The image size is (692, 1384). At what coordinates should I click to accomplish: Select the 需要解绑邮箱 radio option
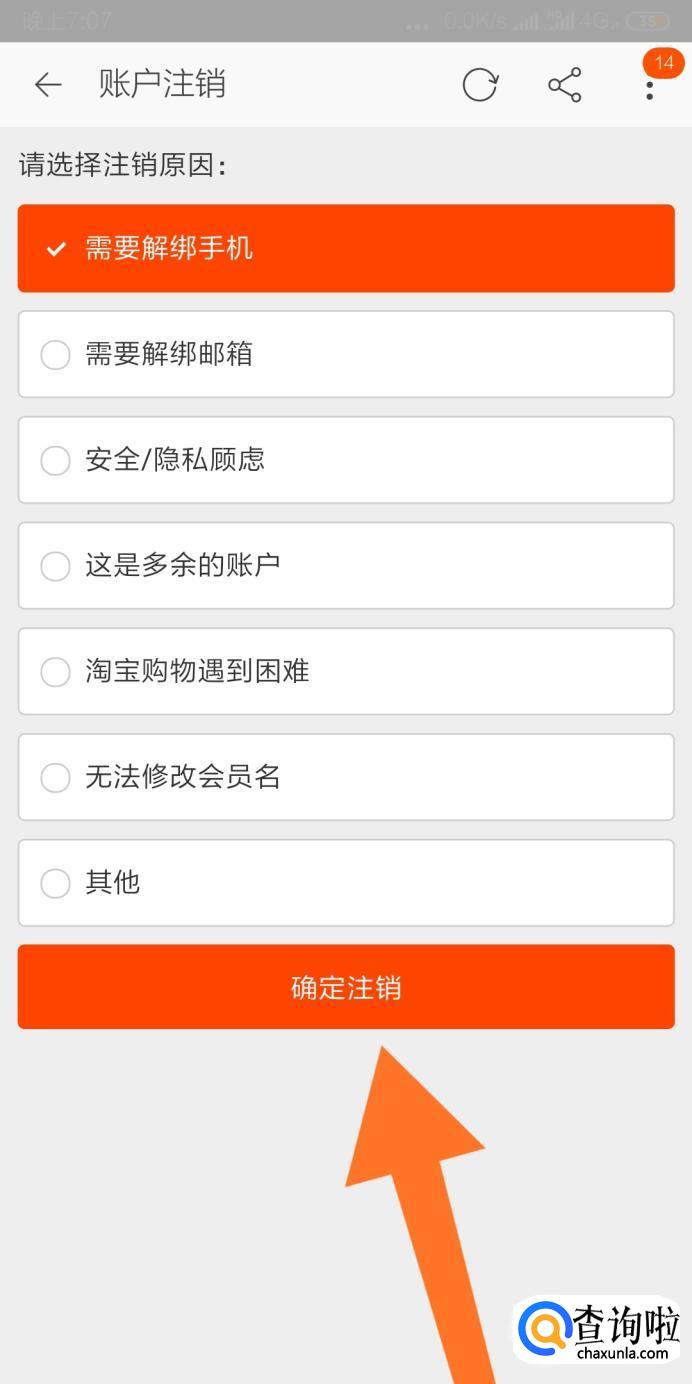tap(55, 354)
